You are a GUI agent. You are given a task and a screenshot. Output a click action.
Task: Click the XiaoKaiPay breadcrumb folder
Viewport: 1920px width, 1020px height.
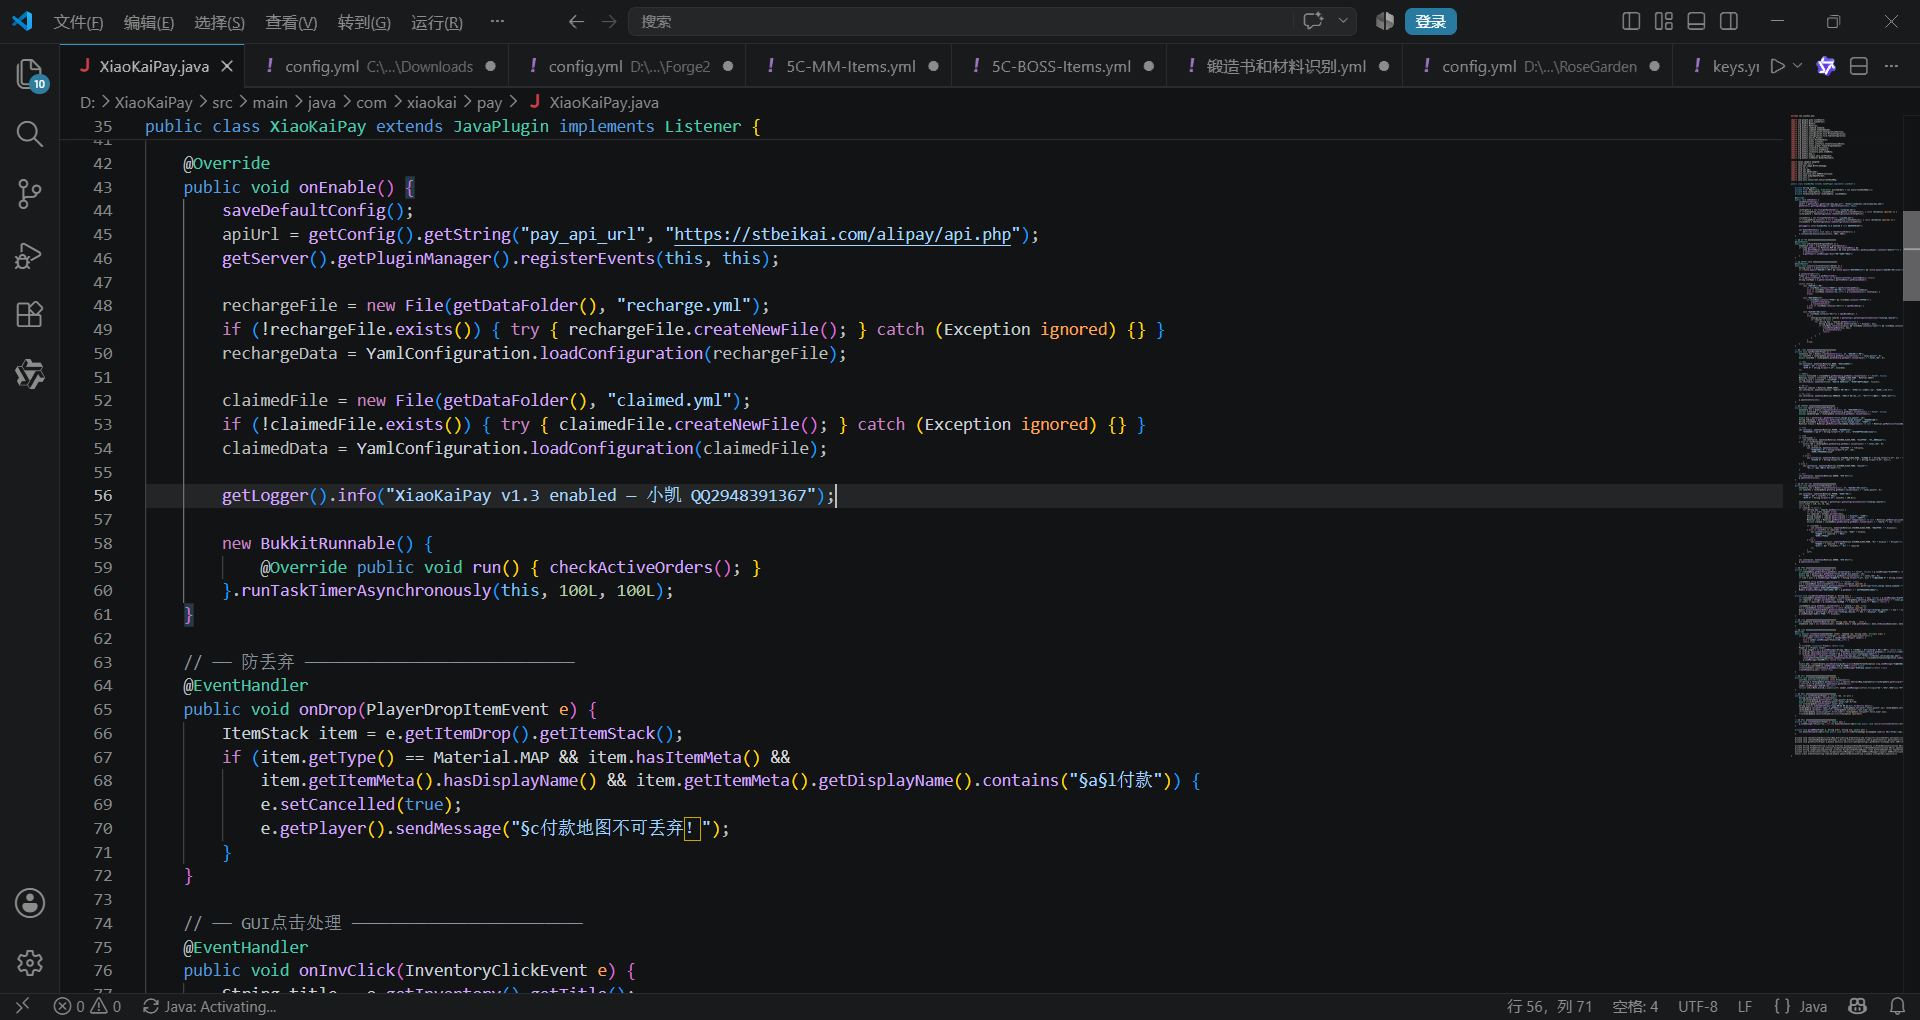click(x=153, y=102)
